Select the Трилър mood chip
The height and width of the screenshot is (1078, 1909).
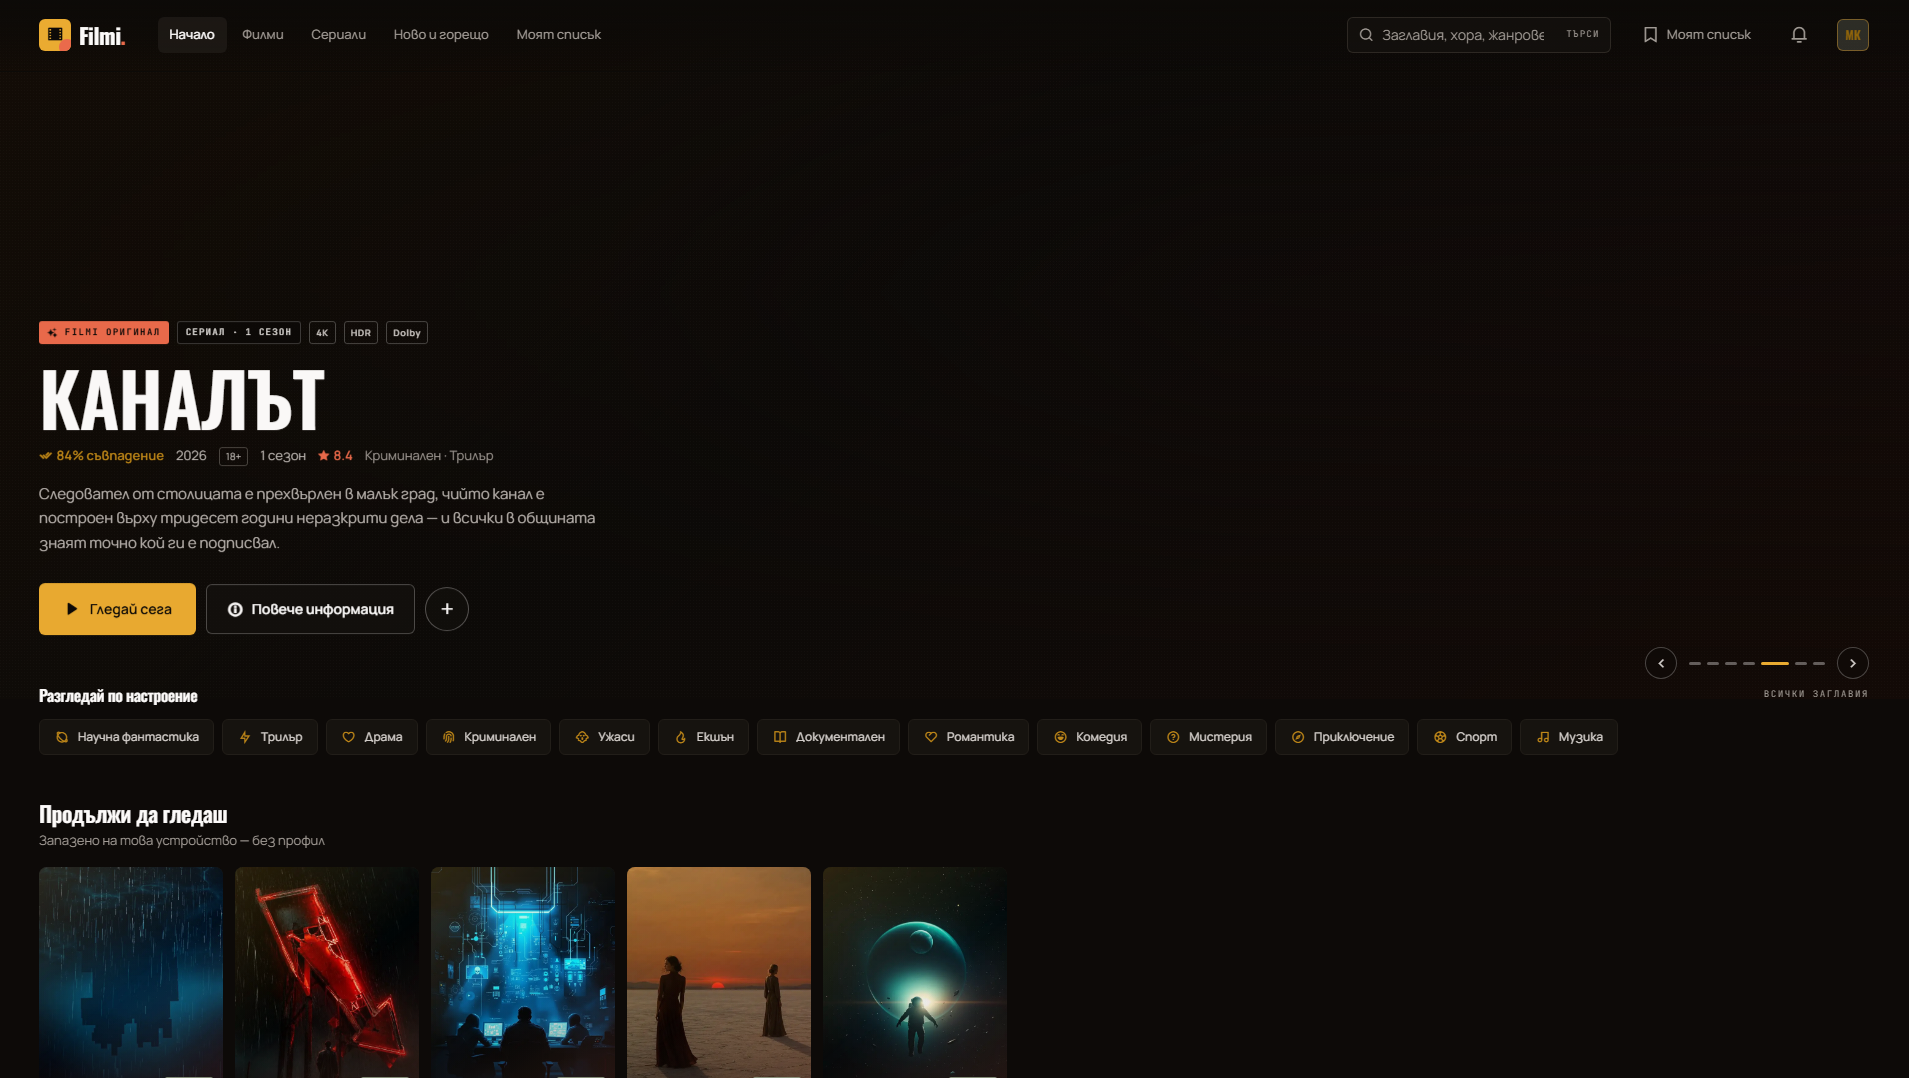(x=270, y=737)
